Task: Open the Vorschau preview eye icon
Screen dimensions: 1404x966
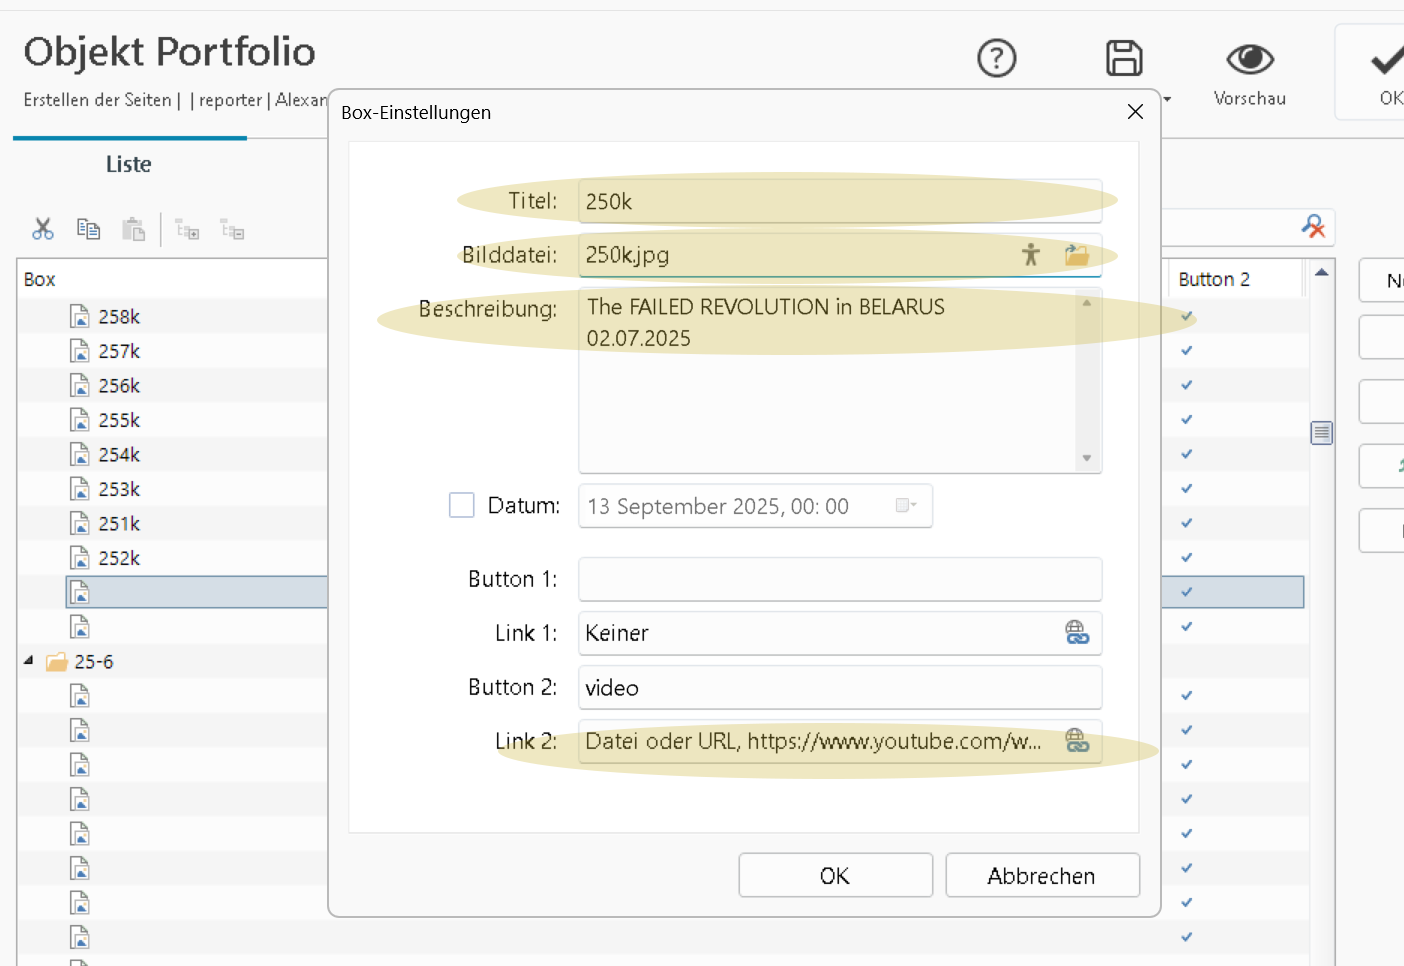Action: 1249,60
